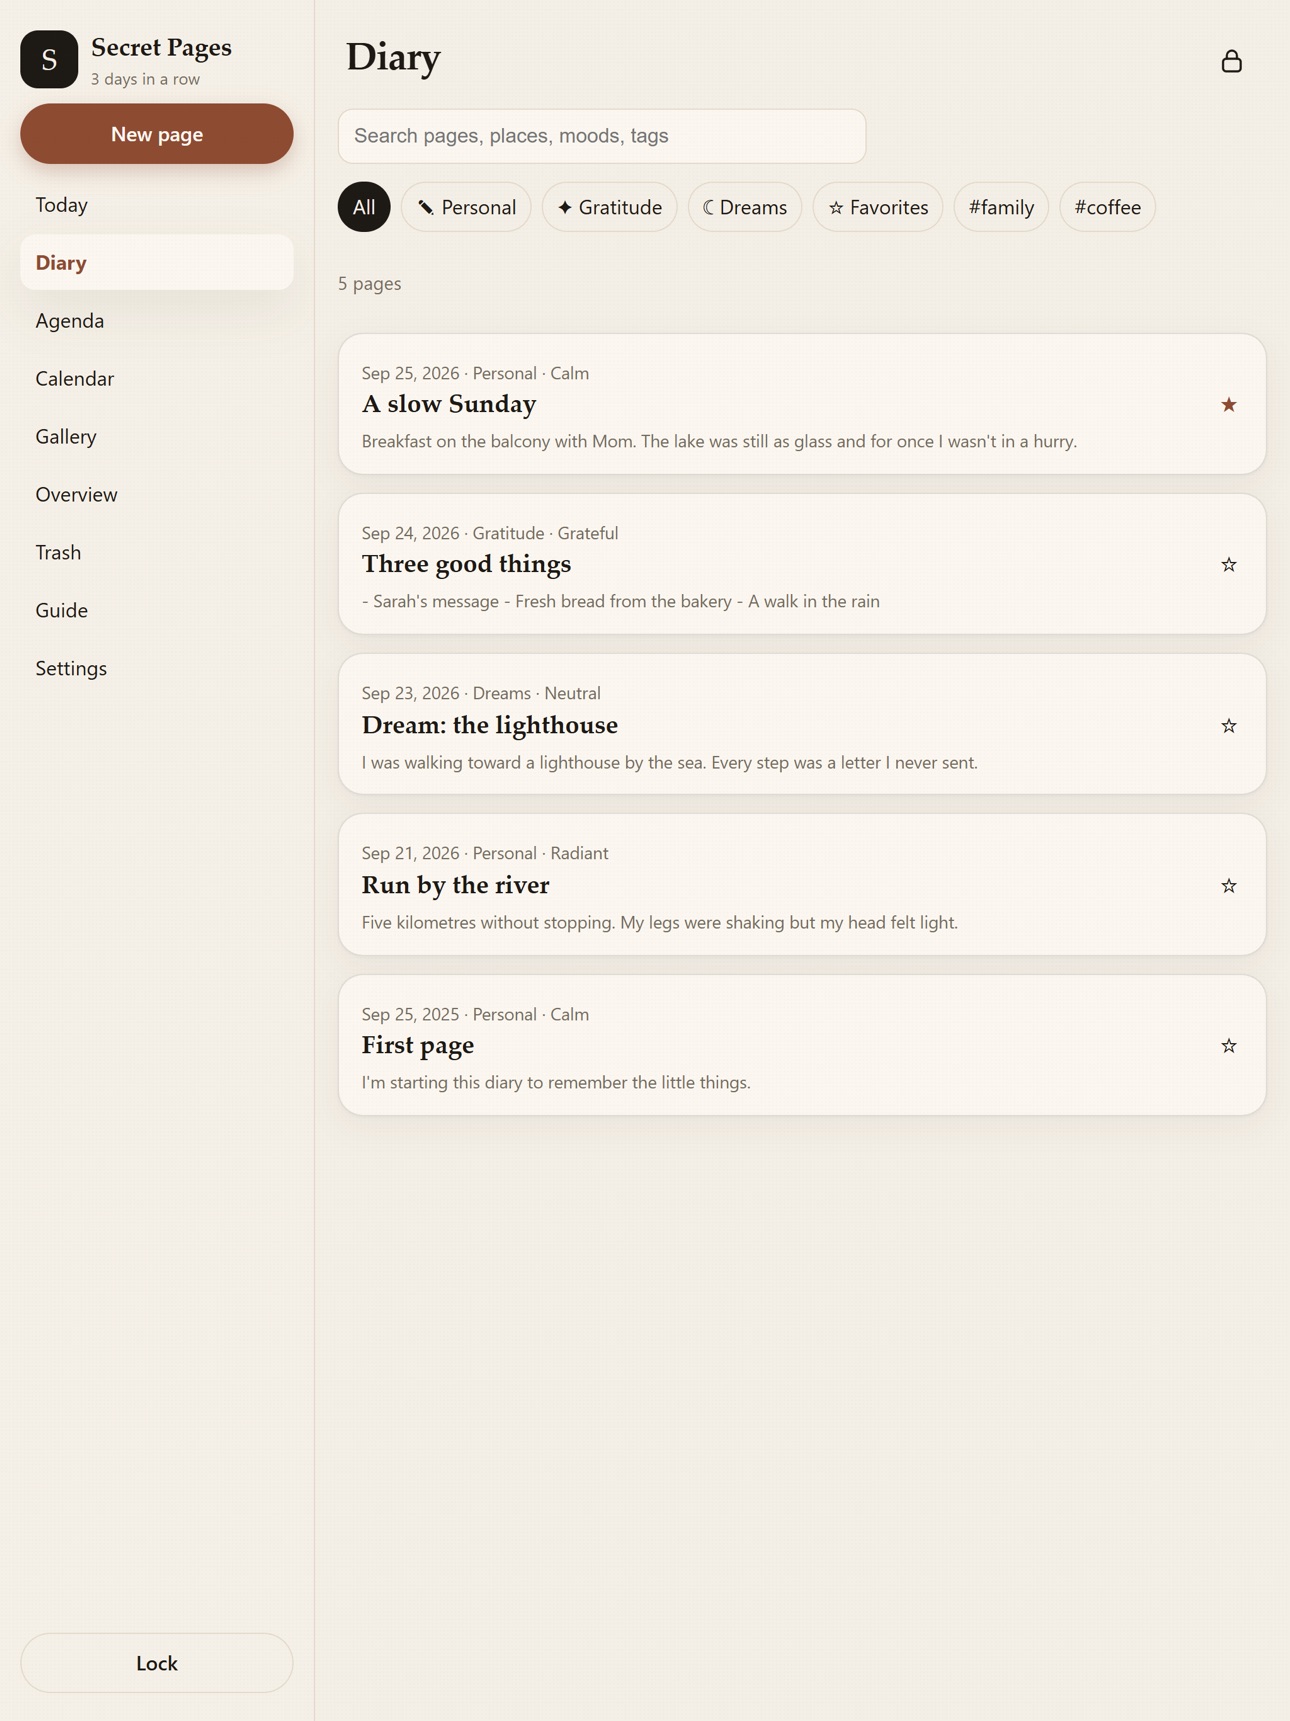Click the '5 pages' count label

pyautogui.click(x=369, y=284)
